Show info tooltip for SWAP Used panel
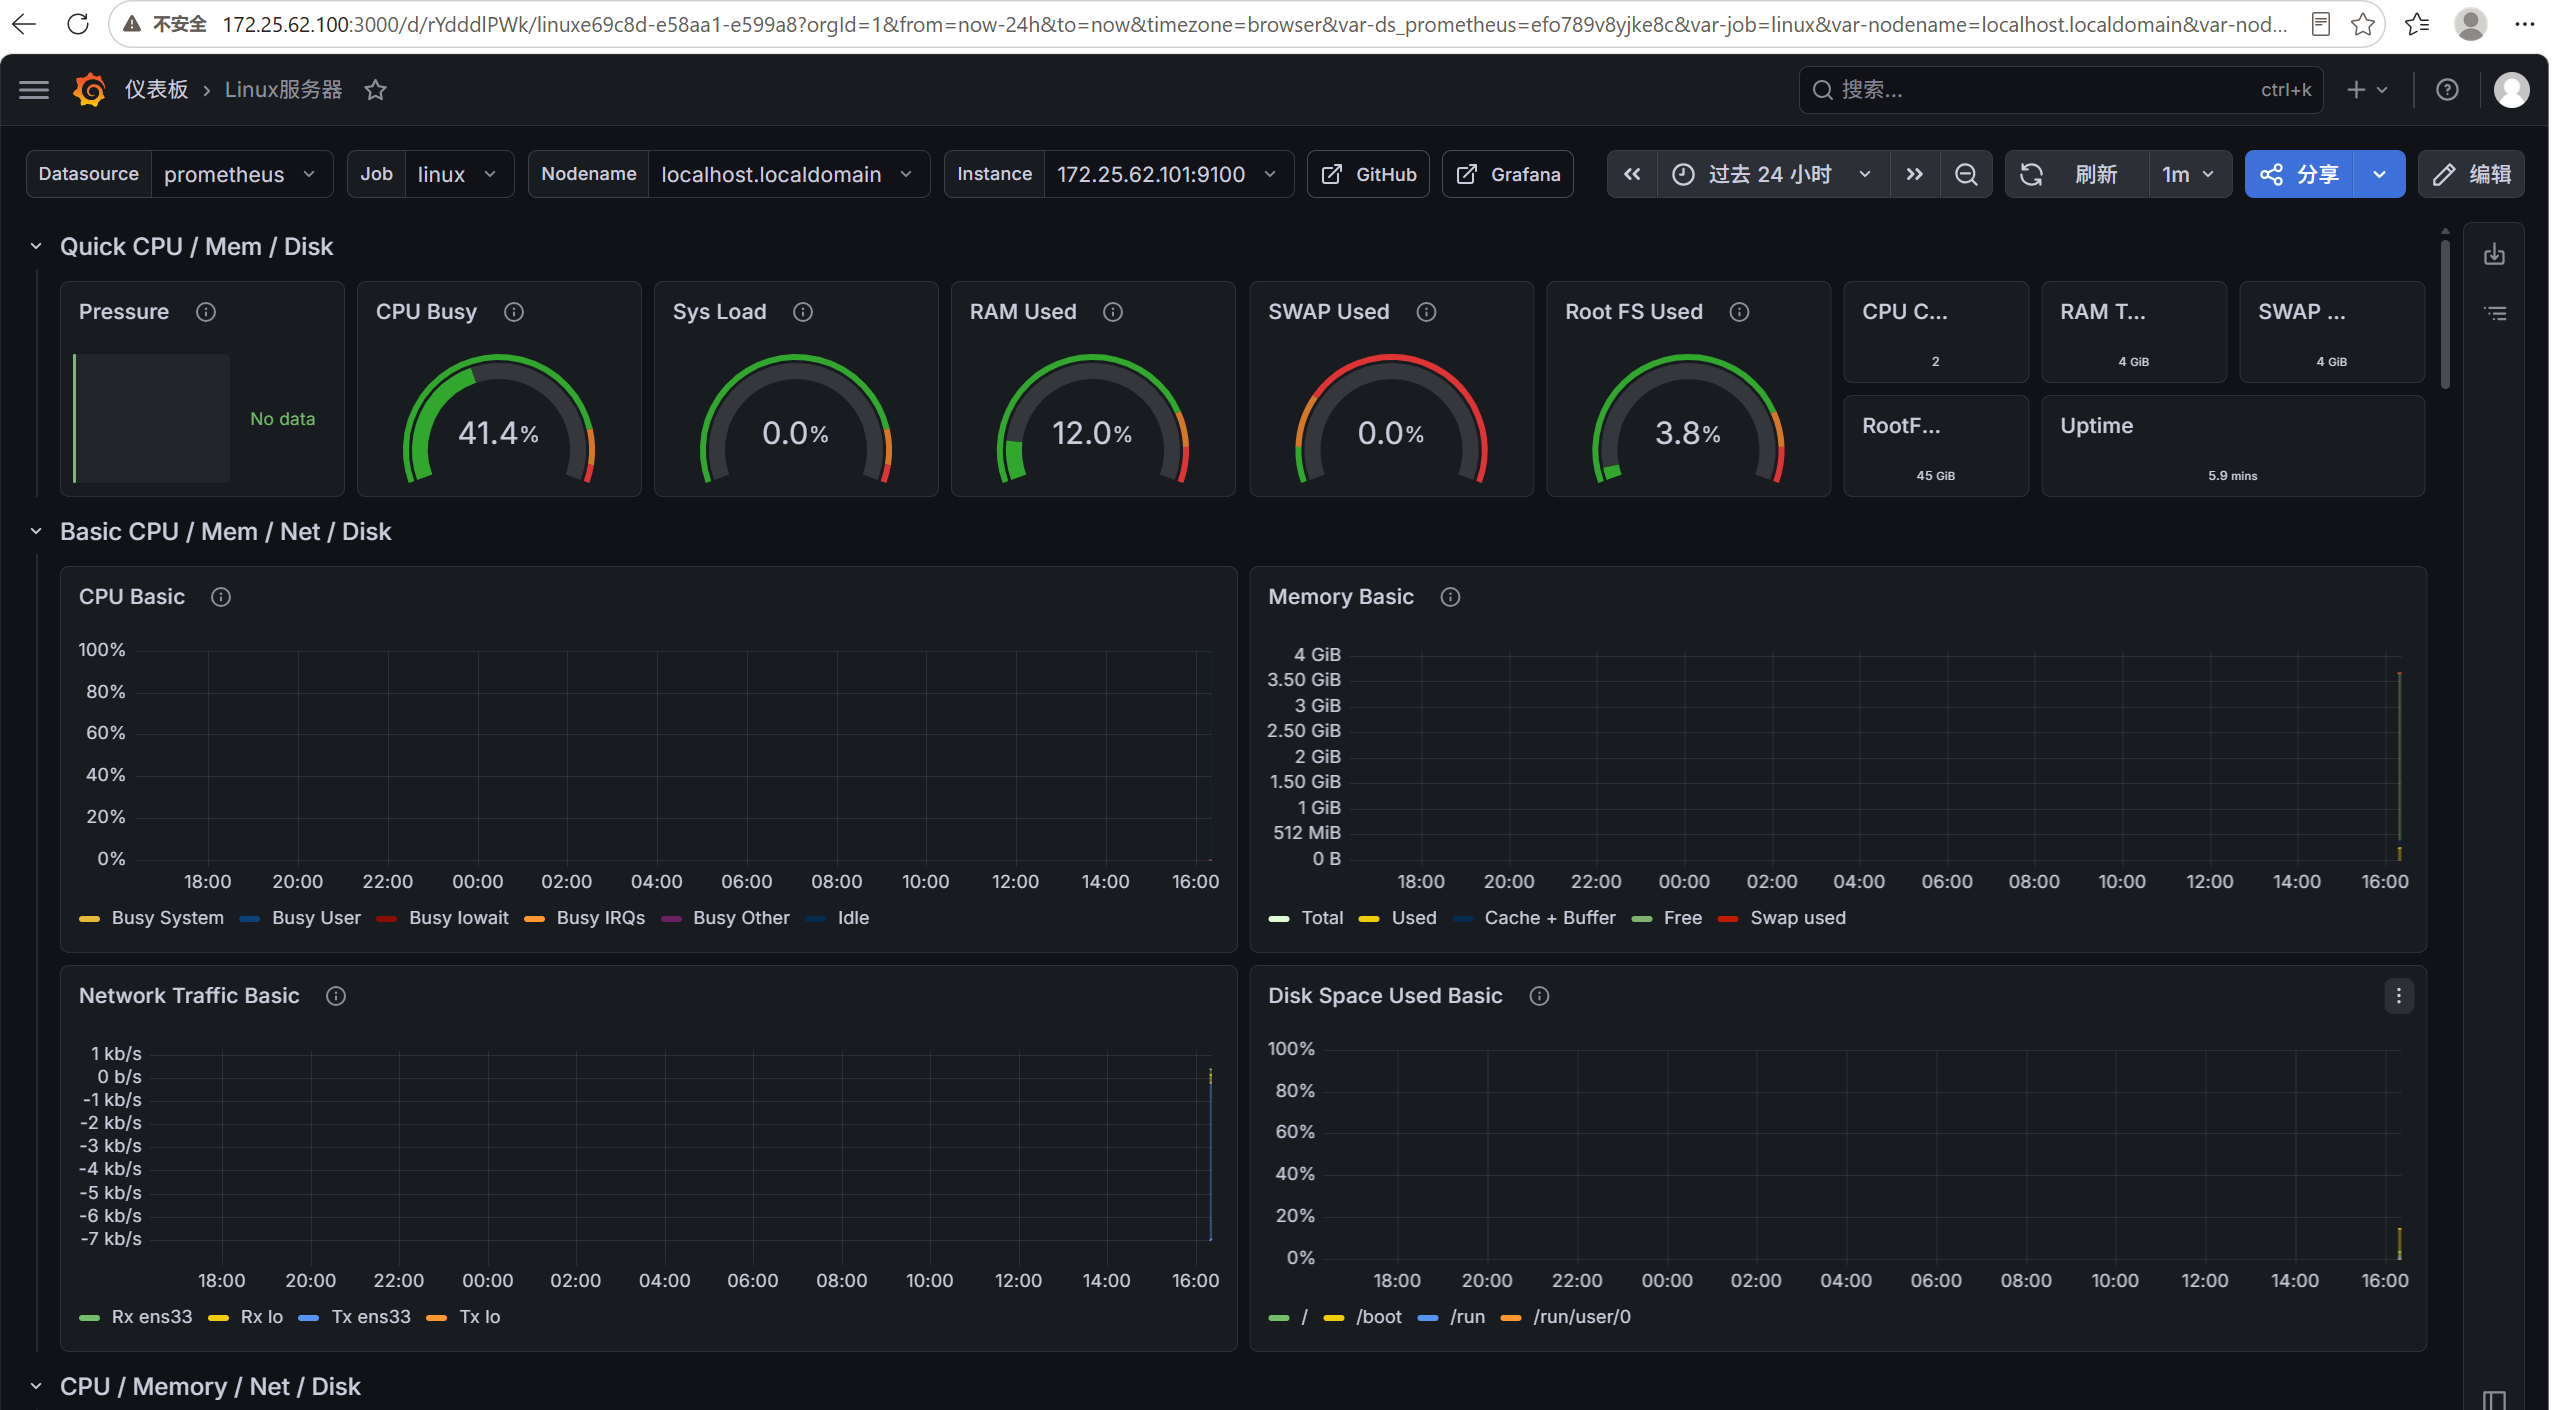The height and width of the screenshot is (1410, 2553). (1427, 312)
